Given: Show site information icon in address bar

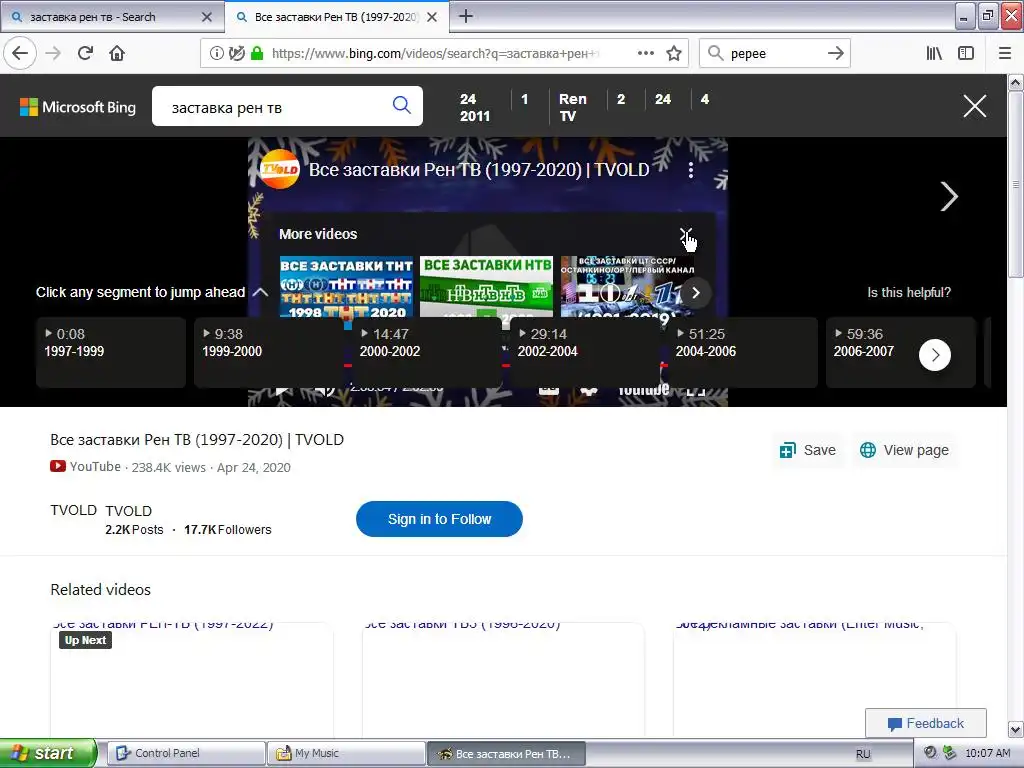Looking at the screenshot, I should point(216,54).
